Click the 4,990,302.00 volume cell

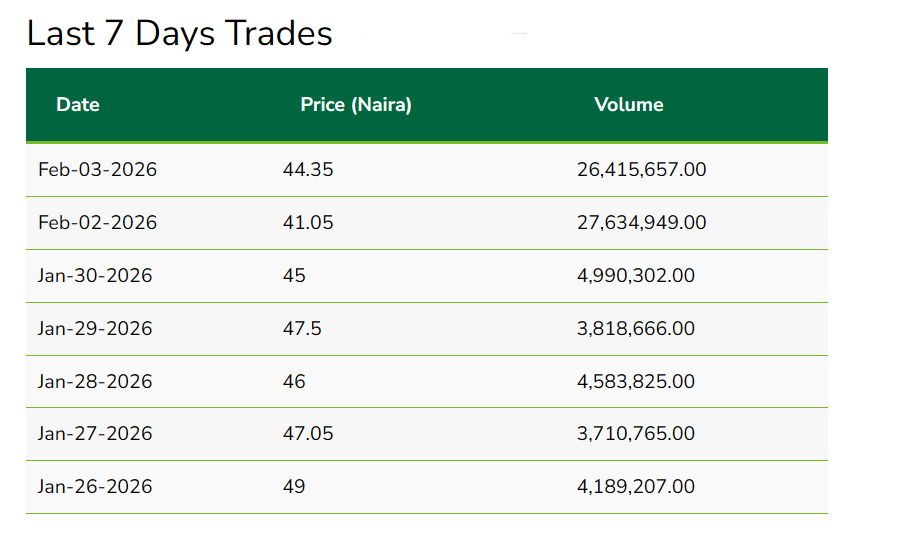pyautogui.click(x=636, y=276)
